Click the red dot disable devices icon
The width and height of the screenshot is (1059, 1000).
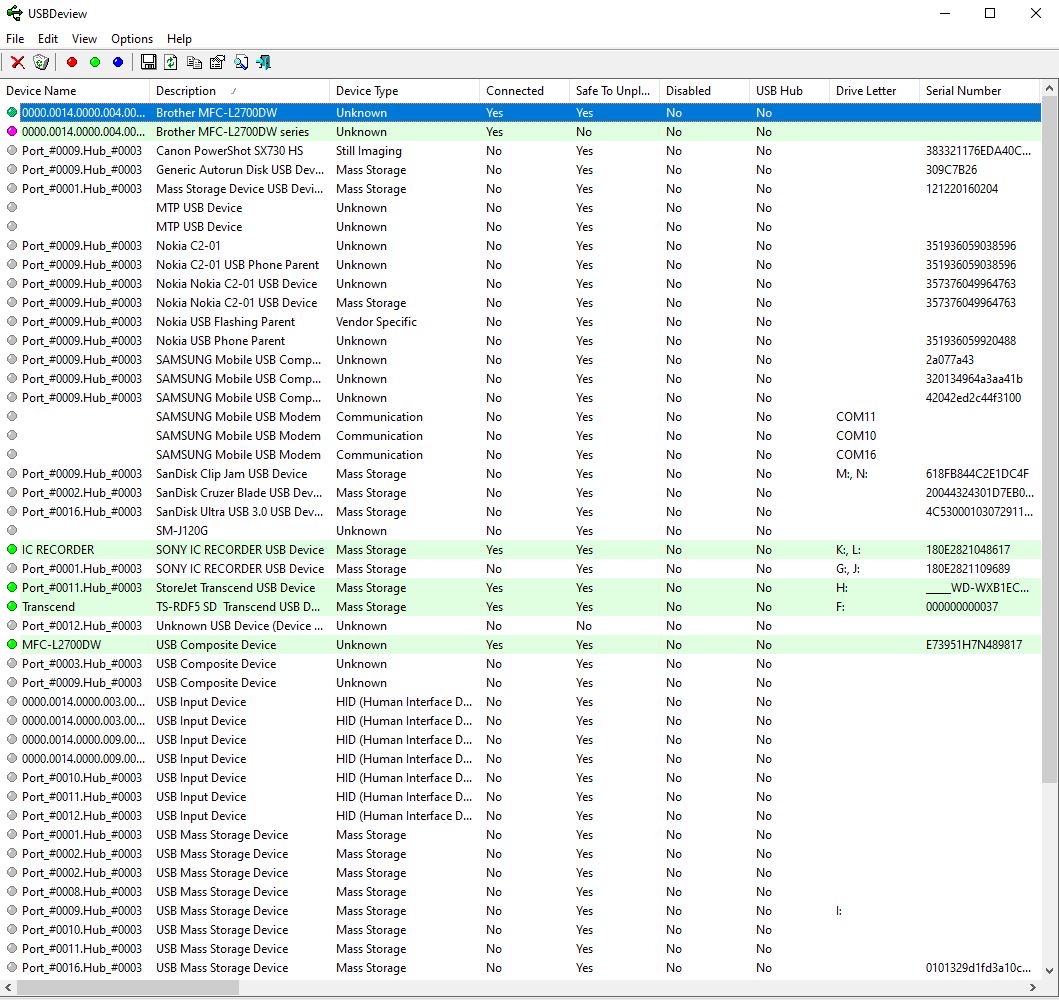[71, 62]
